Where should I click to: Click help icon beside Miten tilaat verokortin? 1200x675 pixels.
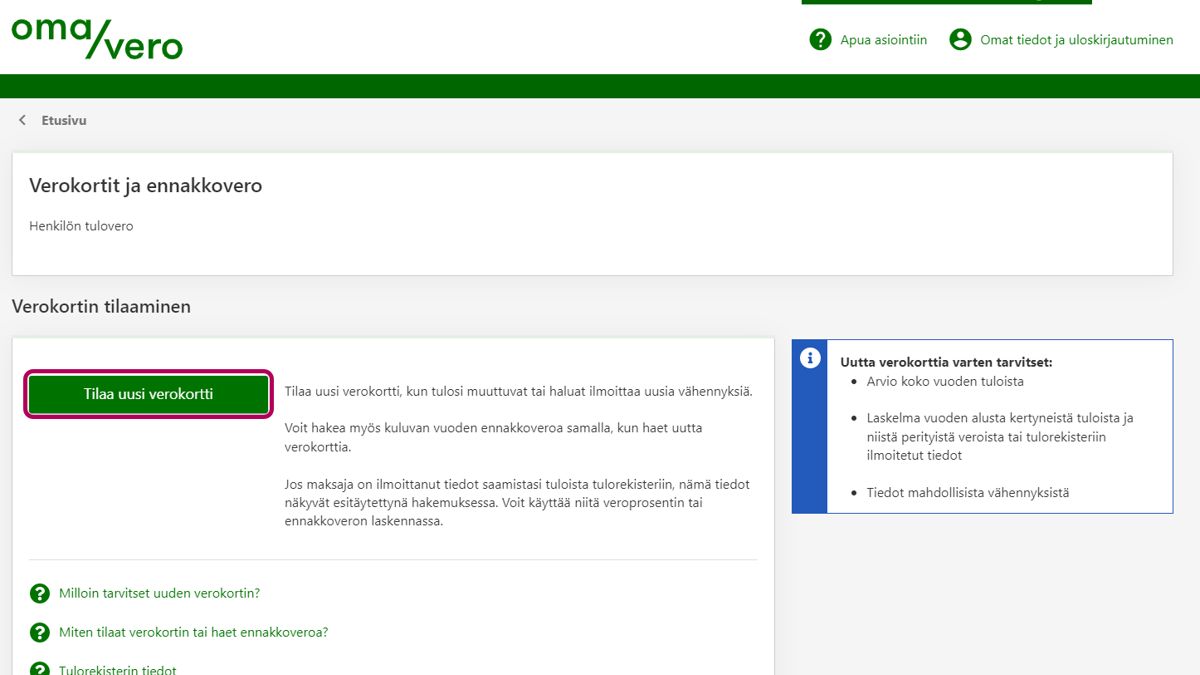click(x=40, y=632)
